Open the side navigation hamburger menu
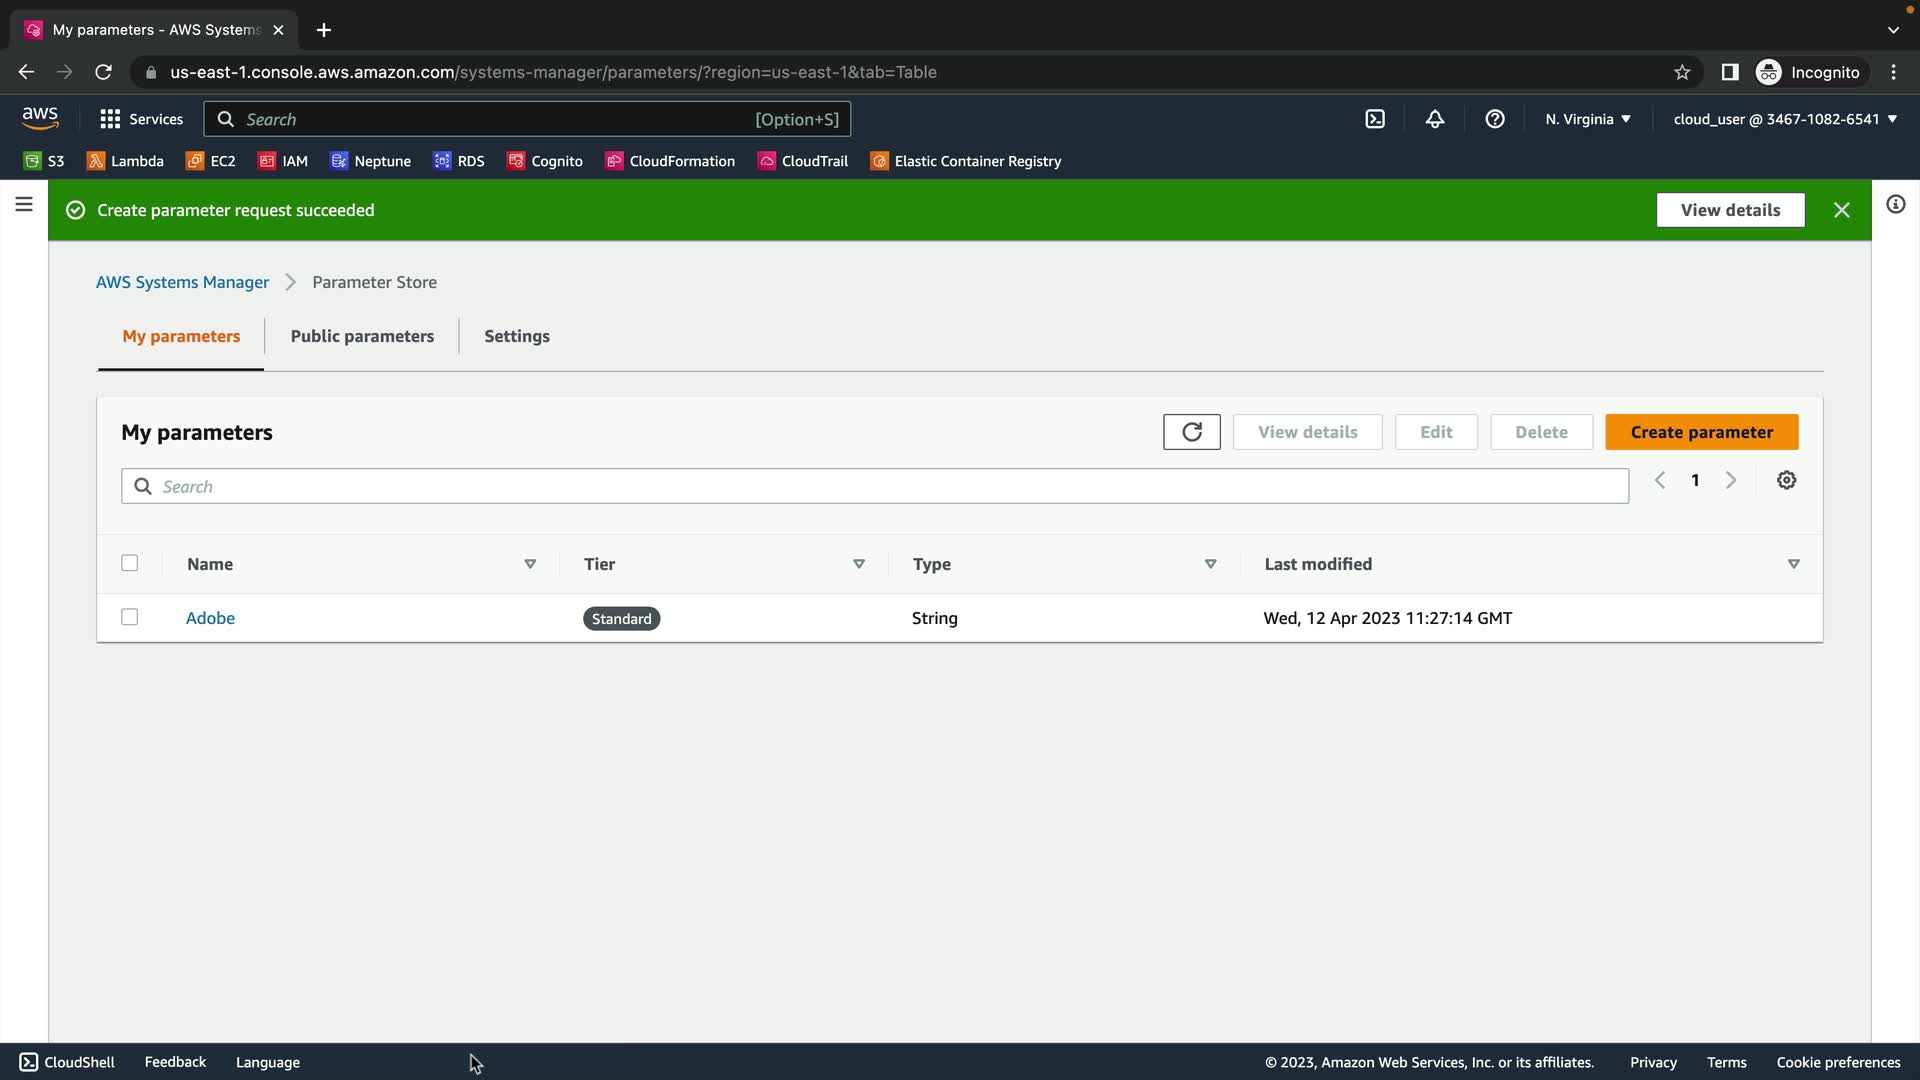The height and width of the screenshot is (1080, 1920). click(x=24, y=205)
